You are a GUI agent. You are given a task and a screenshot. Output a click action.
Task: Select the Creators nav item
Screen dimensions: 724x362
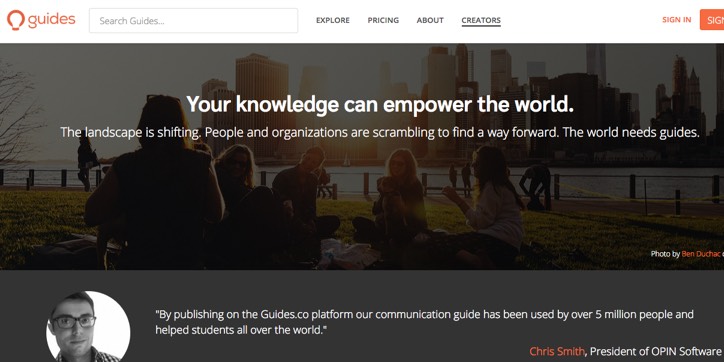click(481, 21)
